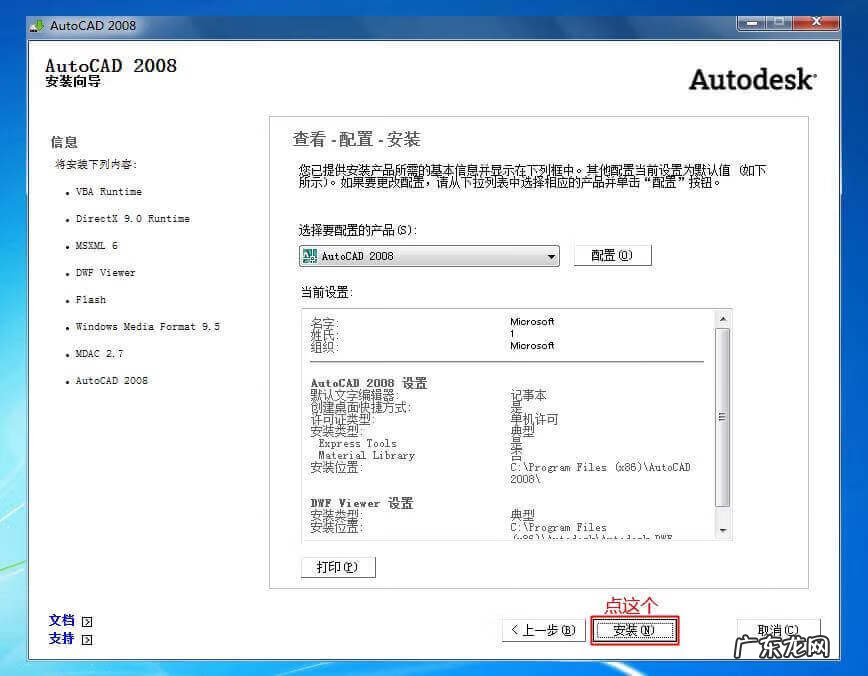Click the '当前设置:' label
Image resolution: width=868 pixels, height=676 pixels.
point(327,292)
